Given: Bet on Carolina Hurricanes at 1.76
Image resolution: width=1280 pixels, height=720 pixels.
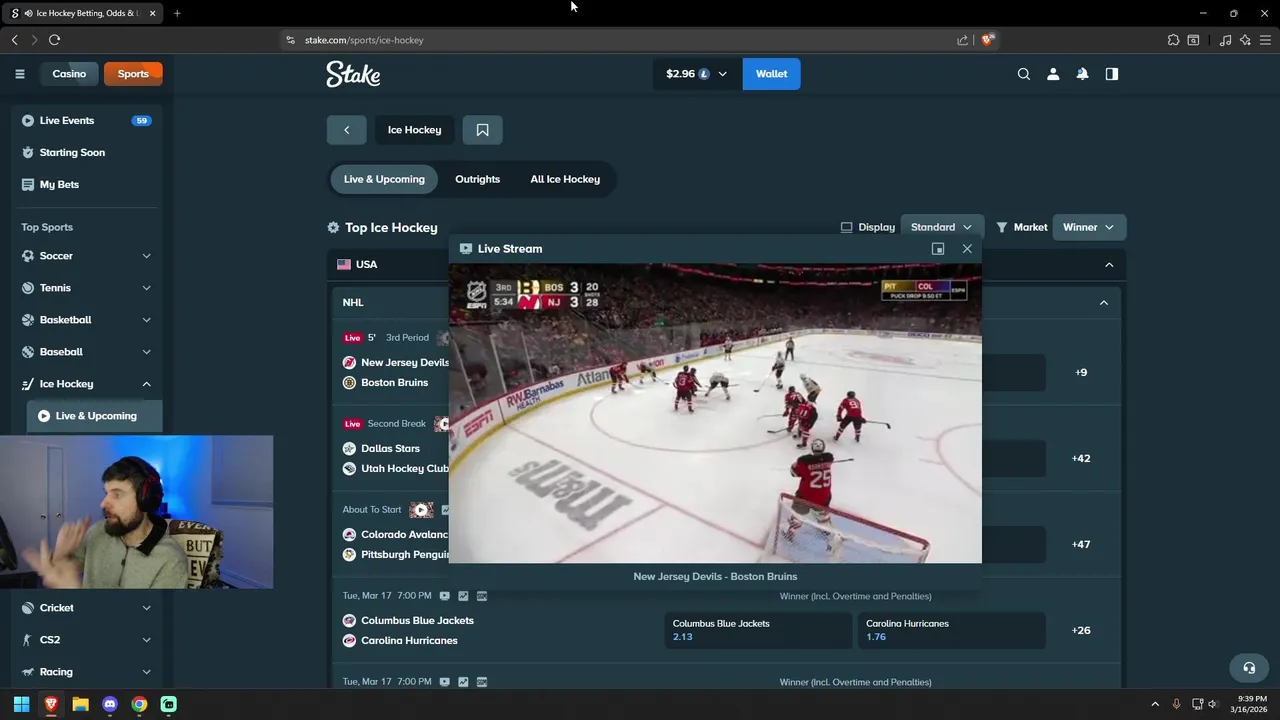Looking at the screenshot, I should click(x=952, y=630).
